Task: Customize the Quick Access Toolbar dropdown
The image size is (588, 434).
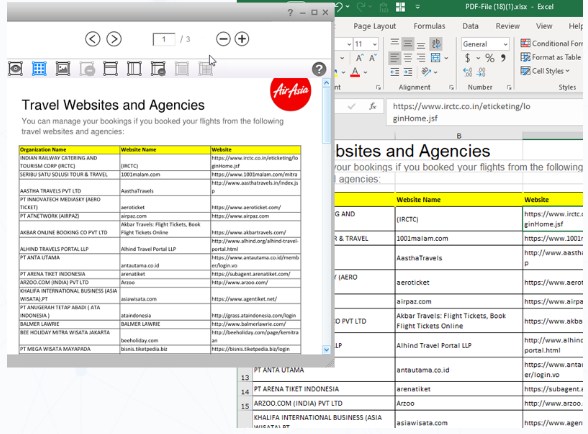Action: click(x=417, y=7)
